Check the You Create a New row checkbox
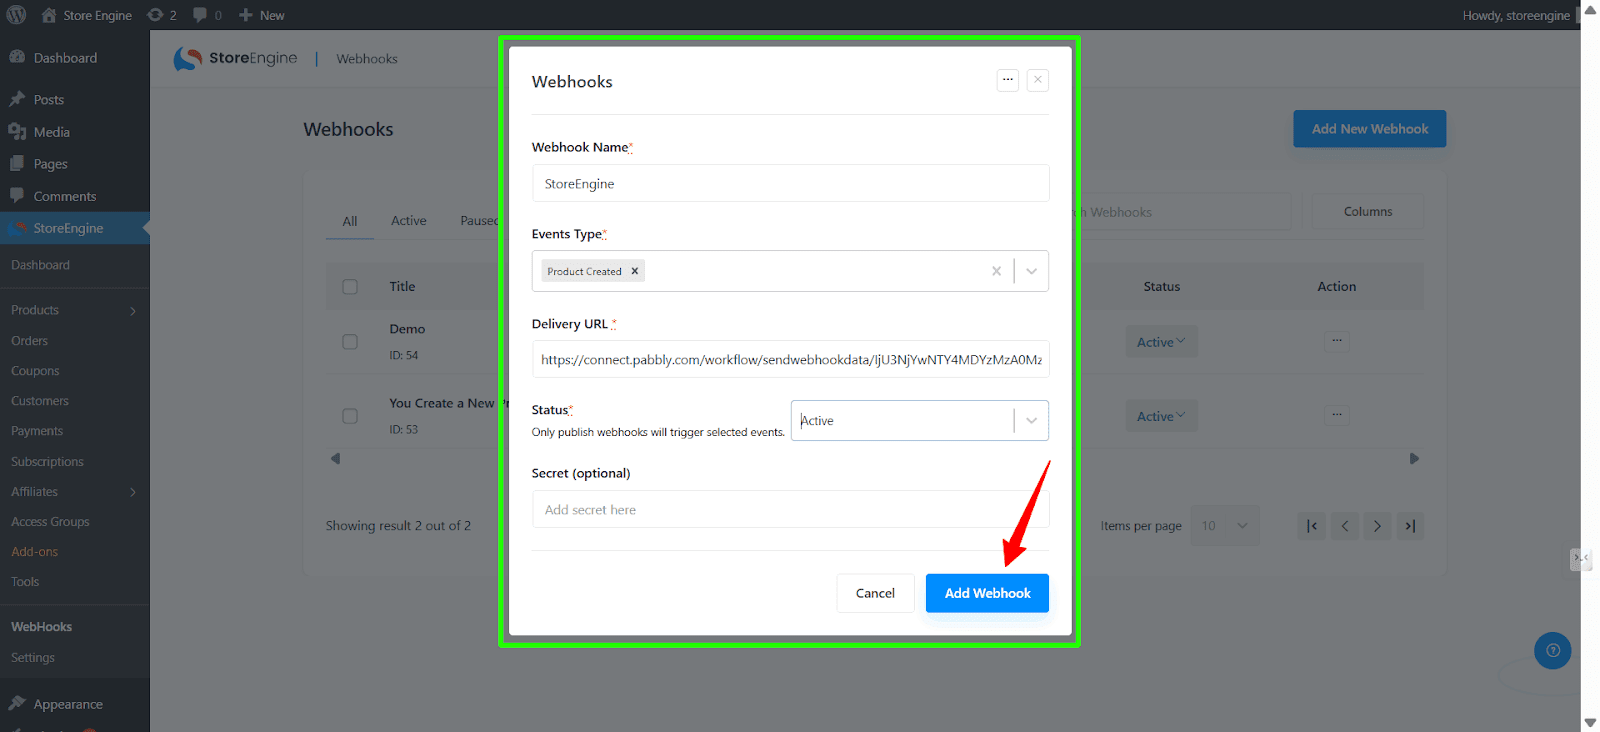The image size is (1600, 732). [x=350, y=416]
